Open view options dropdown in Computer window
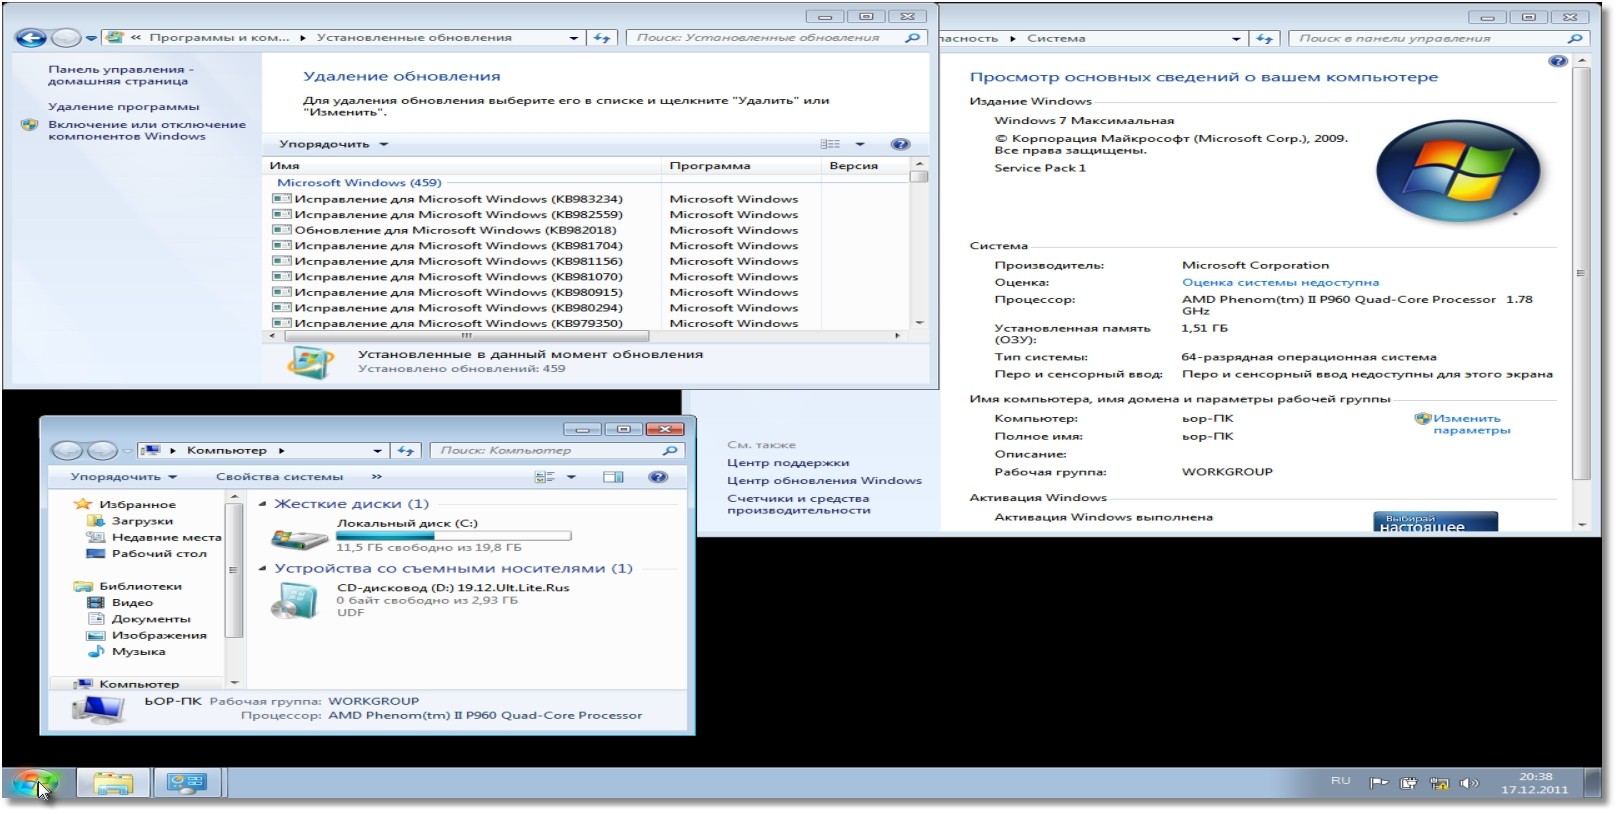The image size is (1616, 814). (x=571, y=477)
